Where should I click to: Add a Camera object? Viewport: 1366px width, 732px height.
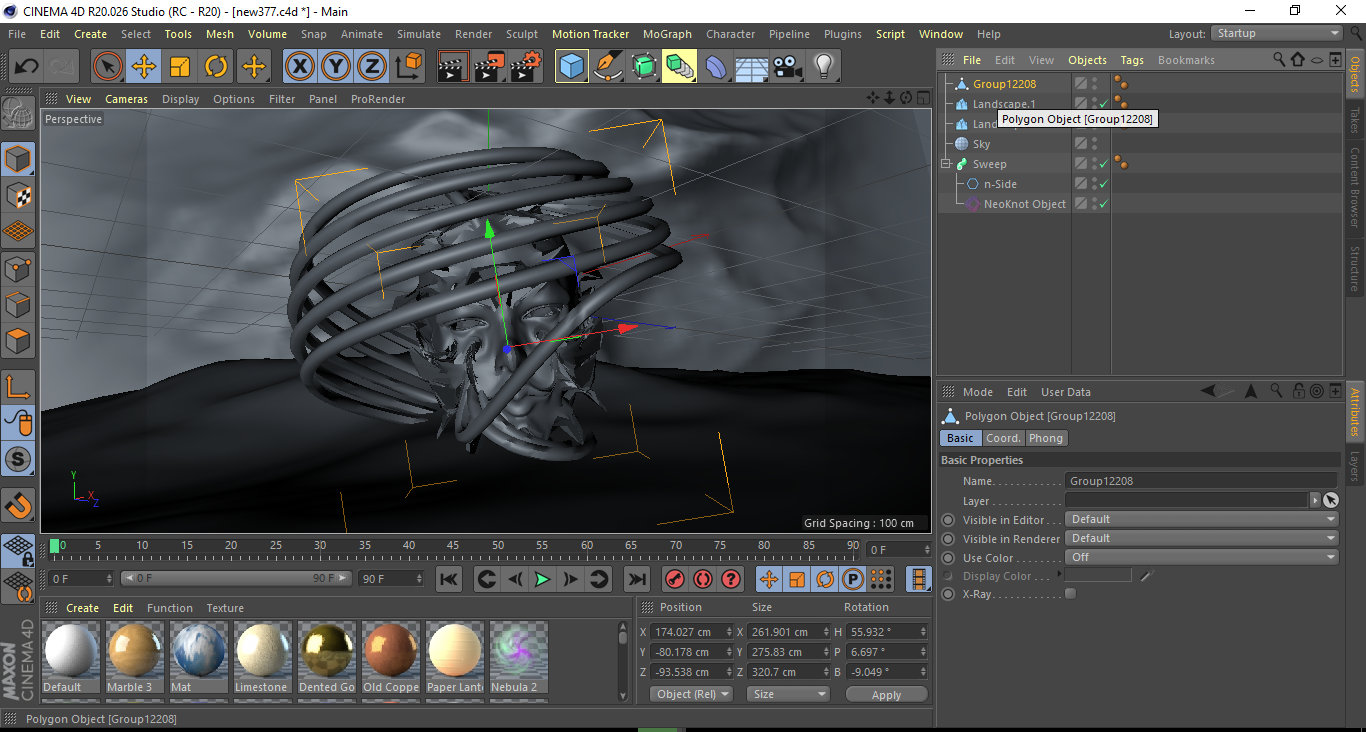click(x=788, y=67)
